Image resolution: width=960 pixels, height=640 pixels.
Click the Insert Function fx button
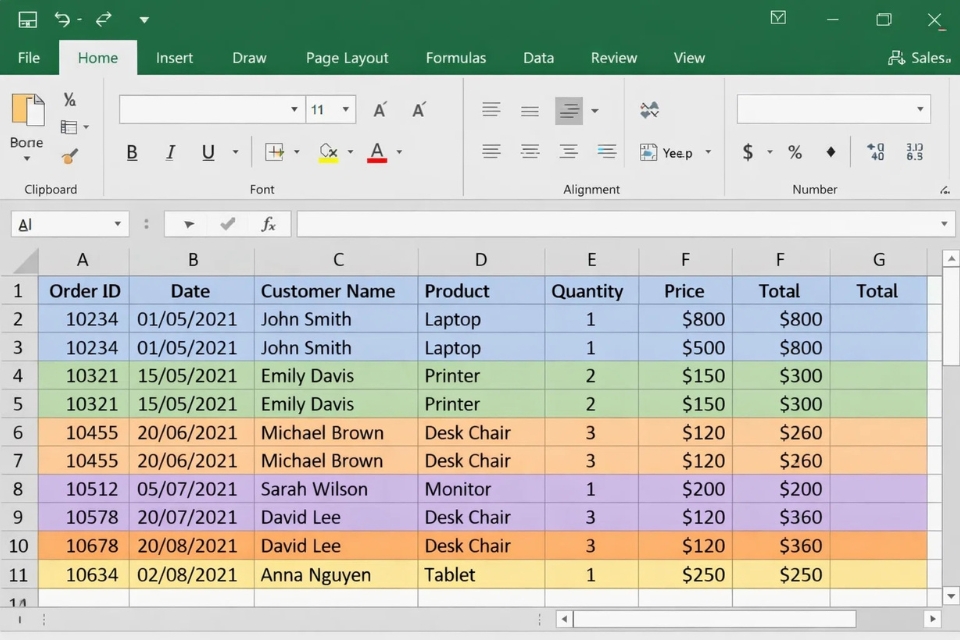pos(268,224)
